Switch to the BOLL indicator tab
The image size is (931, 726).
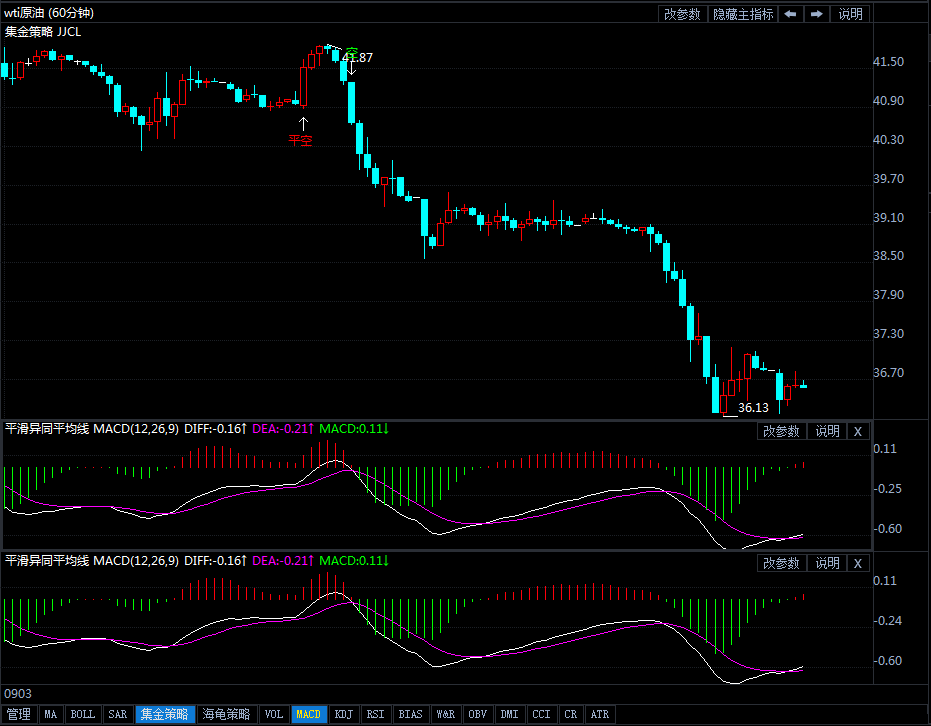(x=82, y=714)
